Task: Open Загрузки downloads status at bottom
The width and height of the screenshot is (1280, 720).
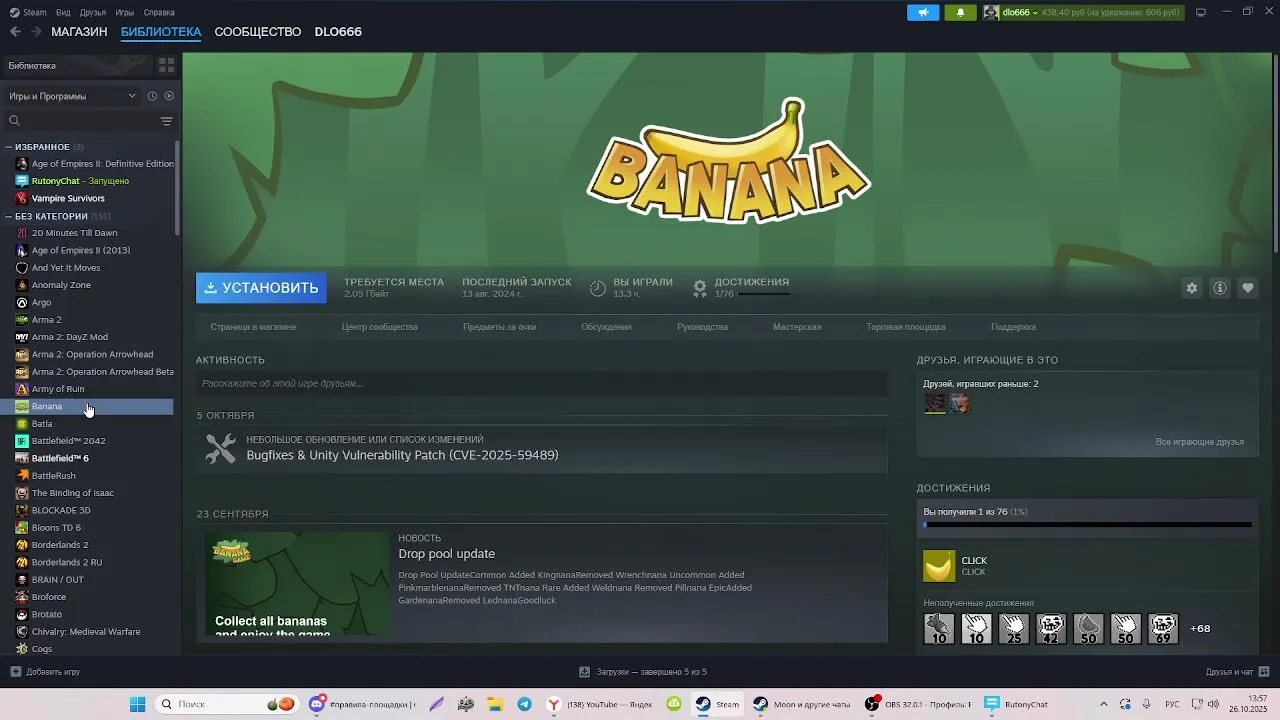Action: coord(643,672)
